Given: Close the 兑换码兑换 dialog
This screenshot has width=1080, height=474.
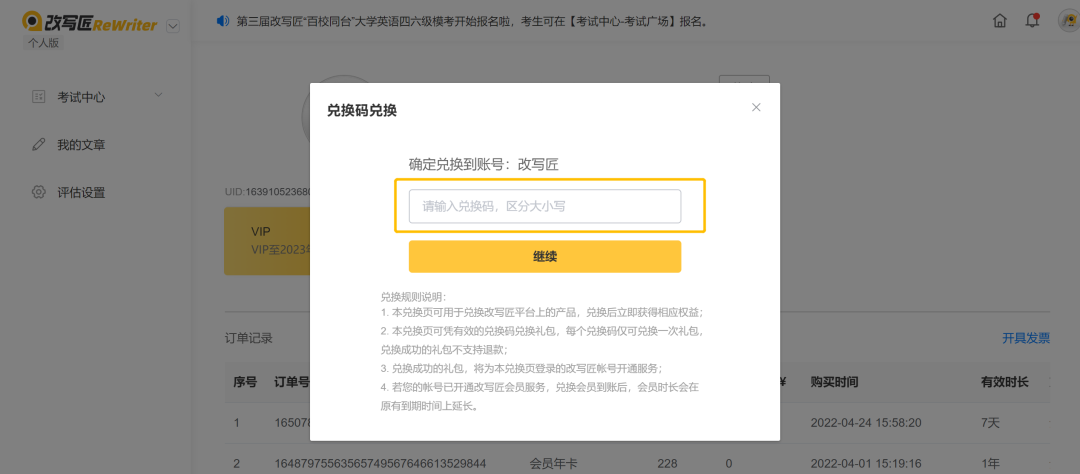Looking at the screenshot, I should 756,107.
